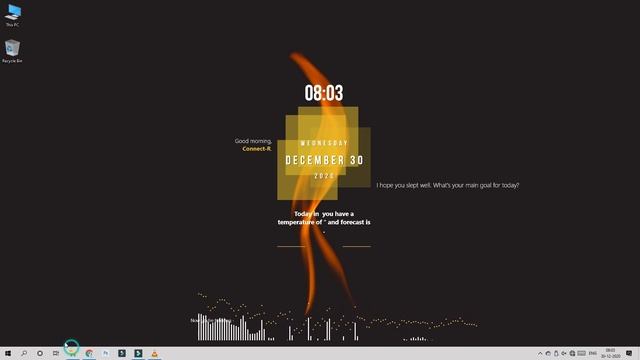Open Chrome from the taskbar

pyautogui.click(x=89, y=353)
